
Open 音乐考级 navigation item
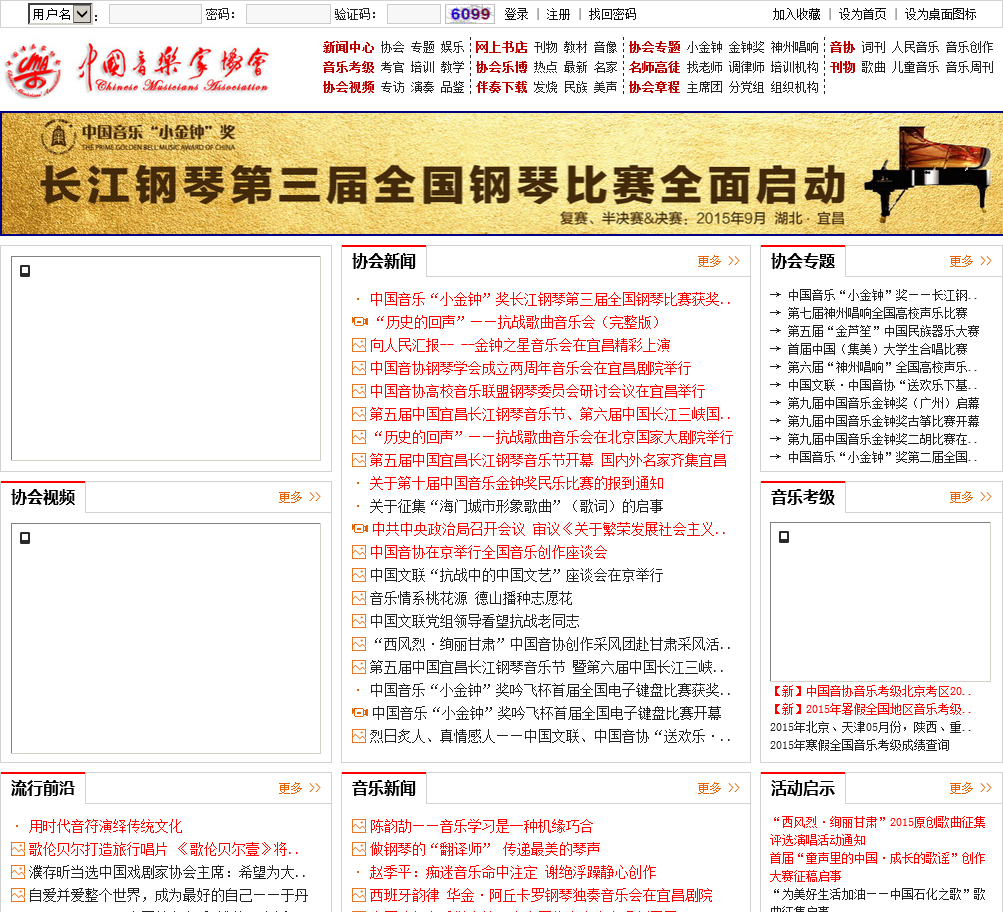click(x=348, y=67)
